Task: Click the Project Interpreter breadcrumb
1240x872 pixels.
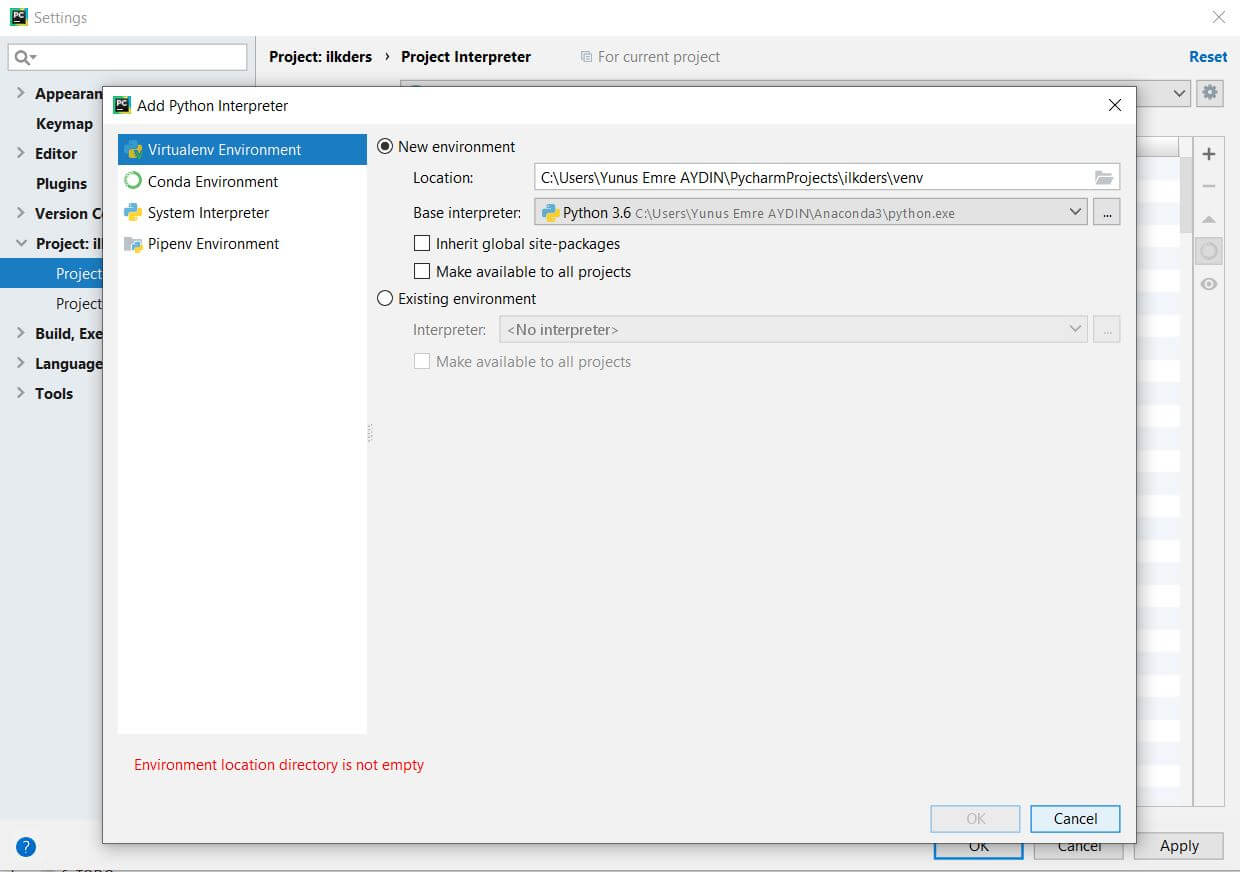Action: tap(466, 57)
